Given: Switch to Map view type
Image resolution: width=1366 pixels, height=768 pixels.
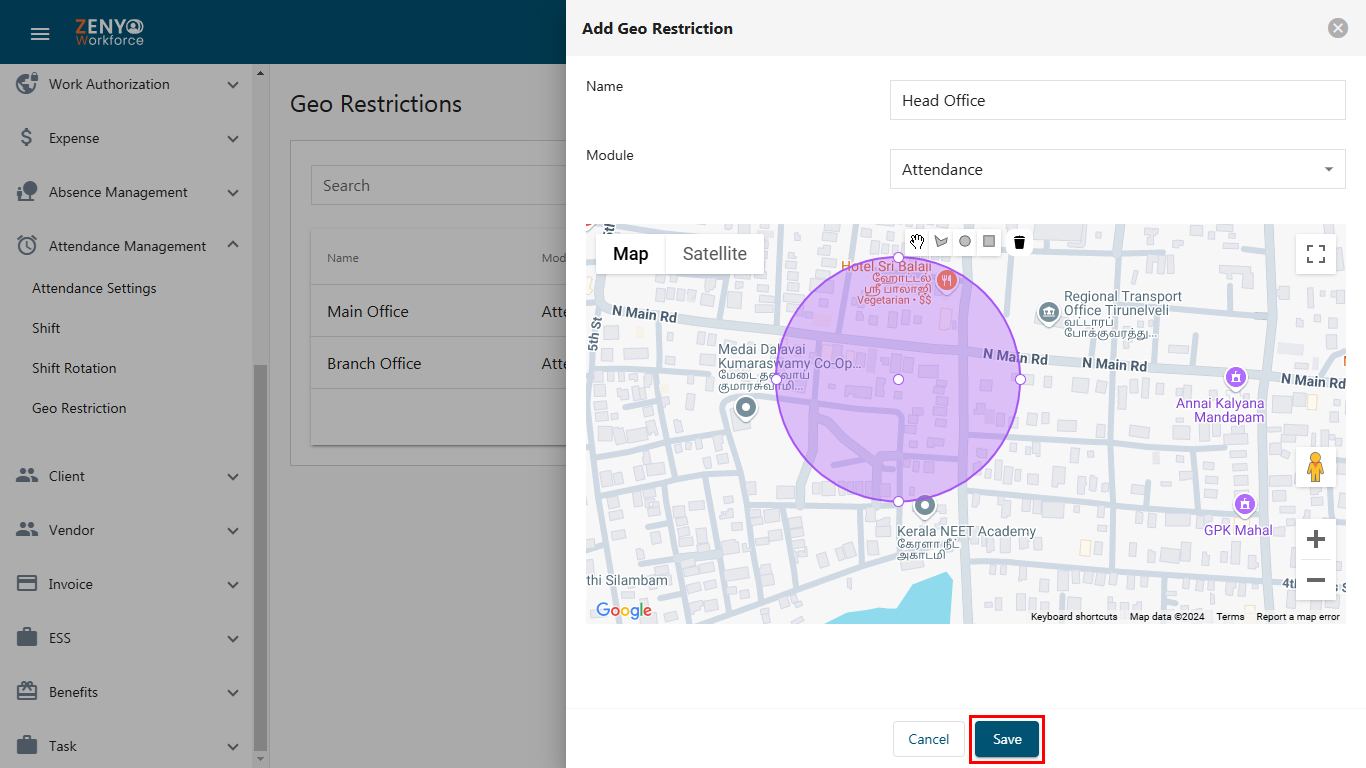Looking at the screenshot, I should click(631, 254).
